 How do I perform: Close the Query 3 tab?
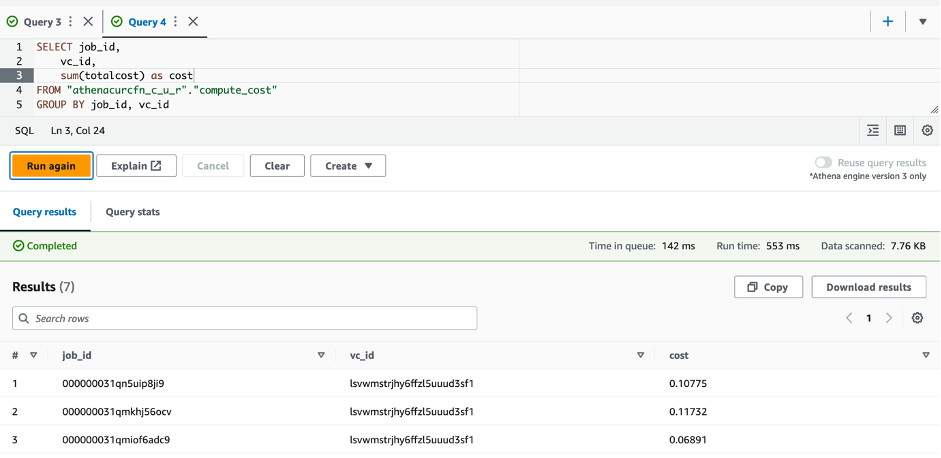tap(88, 21)
